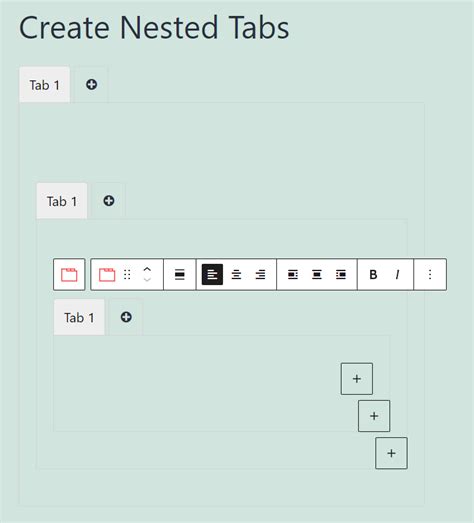Viewport: 474px width, 523px height.
Task: Set tab title alignment right icon
Action: pyautogui.click(x=341, y=275)
